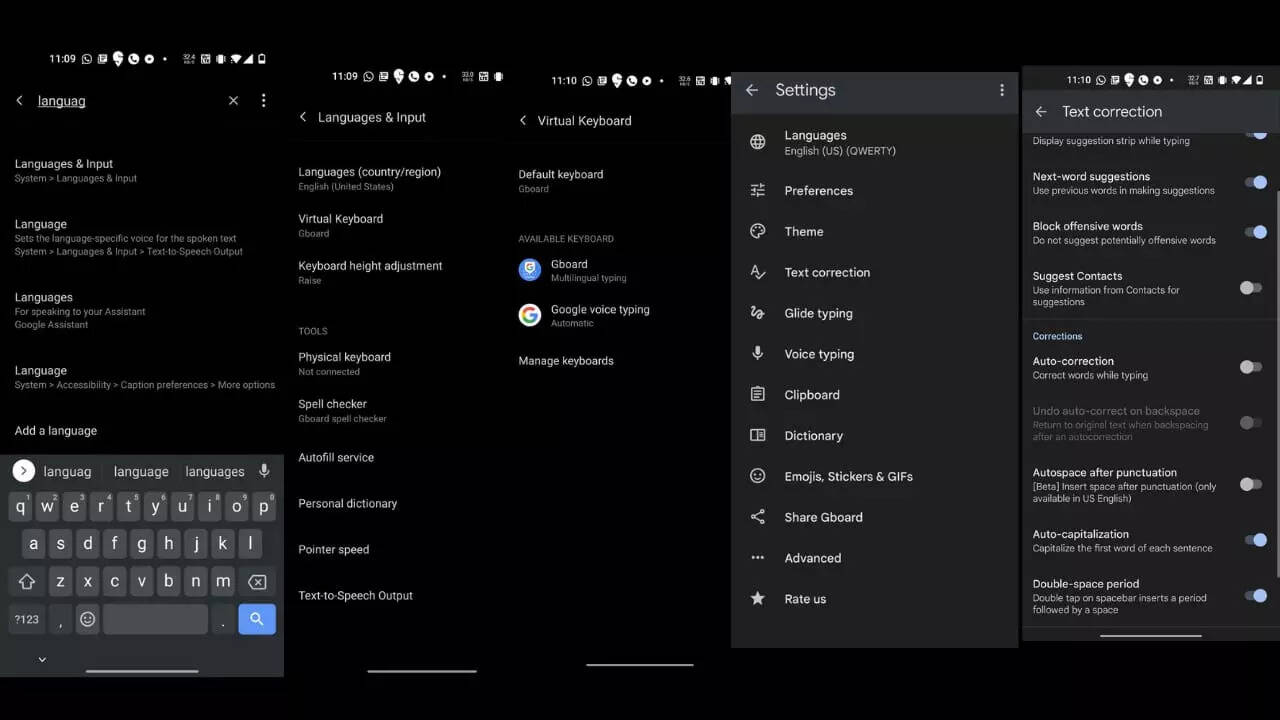Tap palette icon next to Theme
Viewport: 1280px width, 720px height.
[758, 231]
